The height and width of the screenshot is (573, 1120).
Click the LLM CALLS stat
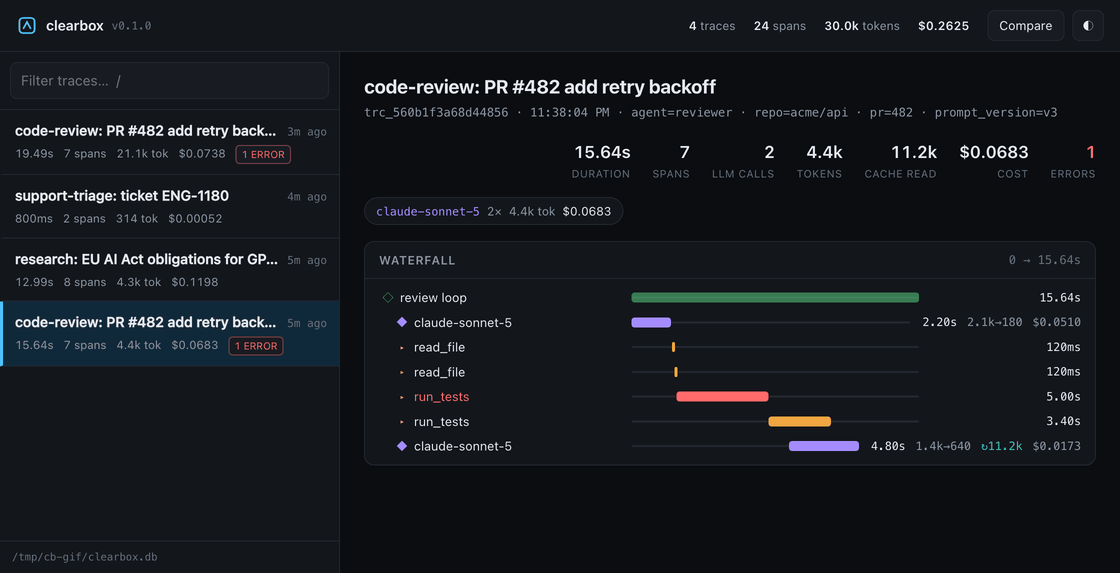click(743, 161)
